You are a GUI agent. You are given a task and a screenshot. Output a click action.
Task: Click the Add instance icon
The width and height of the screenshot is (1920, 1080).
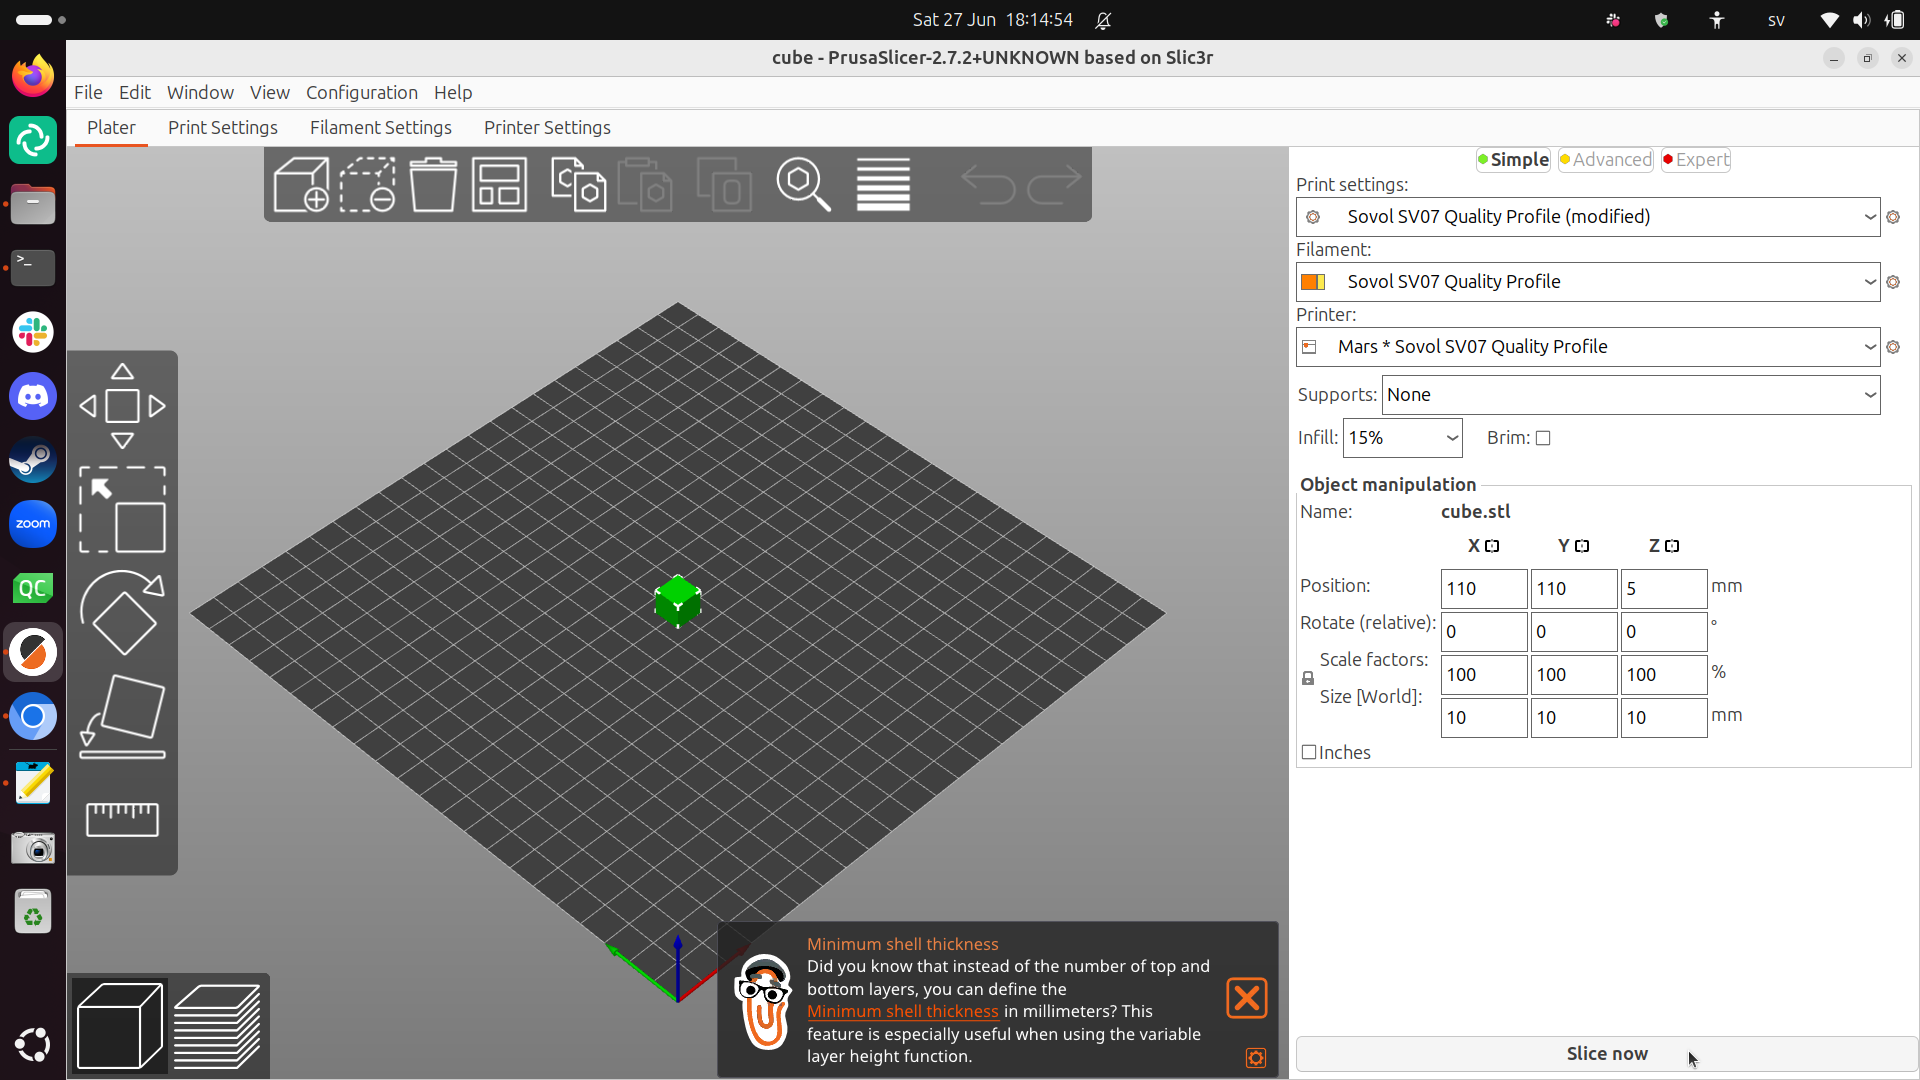coord(724,185)
